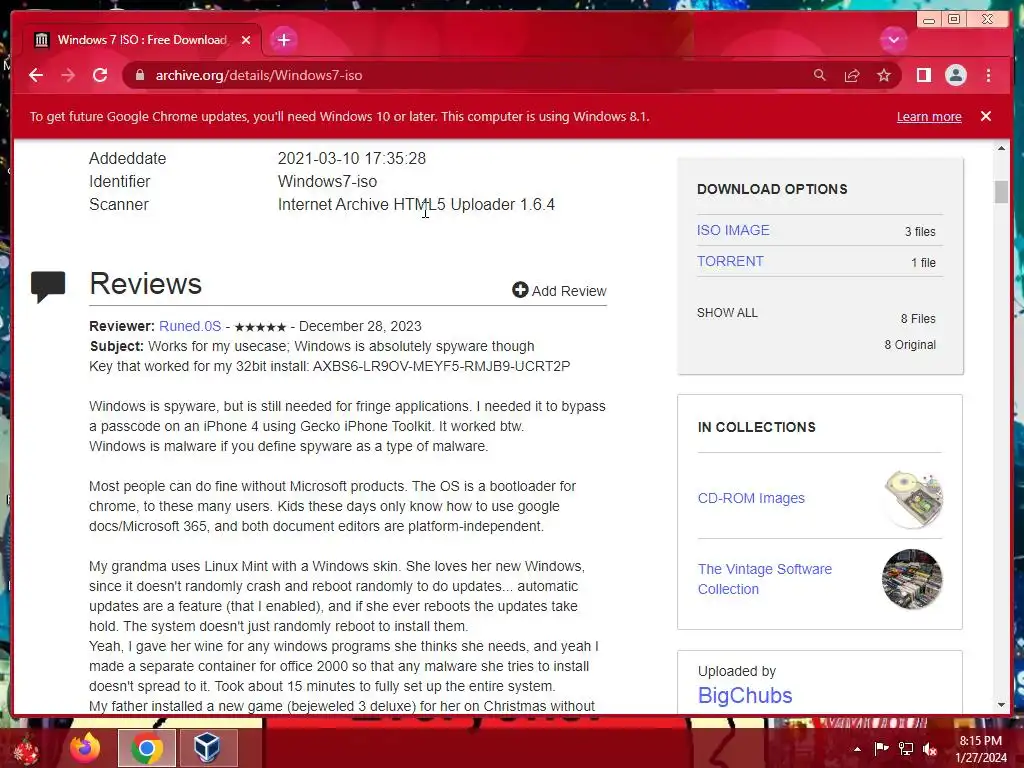Reload the archive.org page
This screenshot has width=1024, height=768.
(x=100, y=75)
